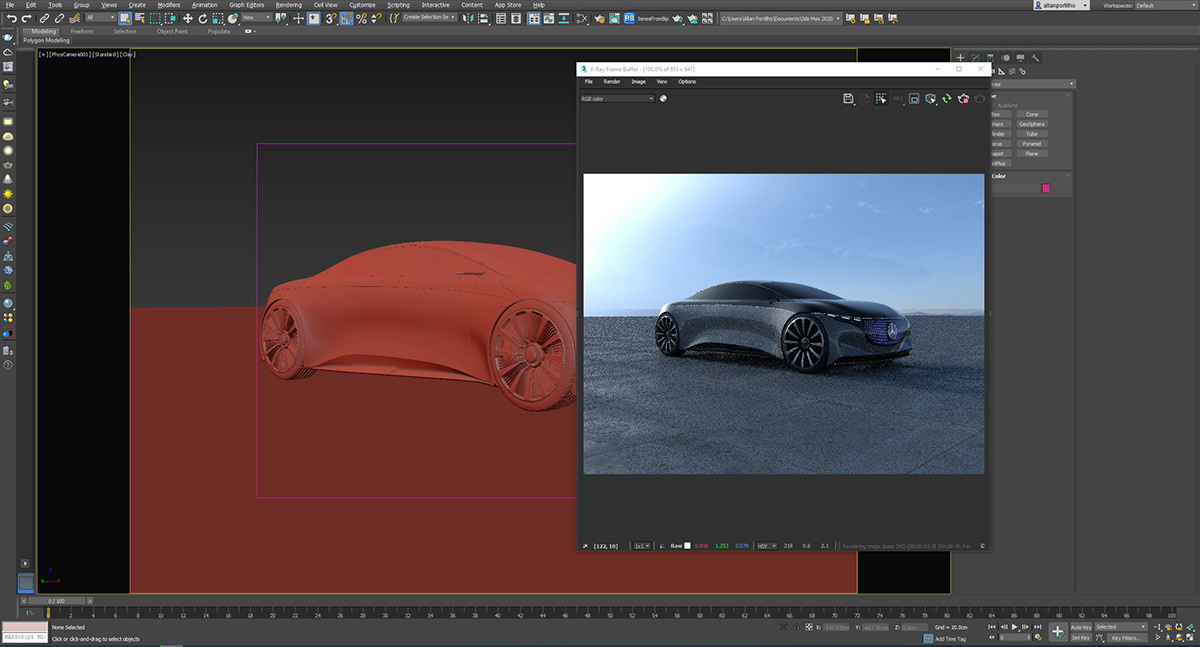
Task: Open the HSV dropdown in the frame buffer footer
Action: pos(766,546)
